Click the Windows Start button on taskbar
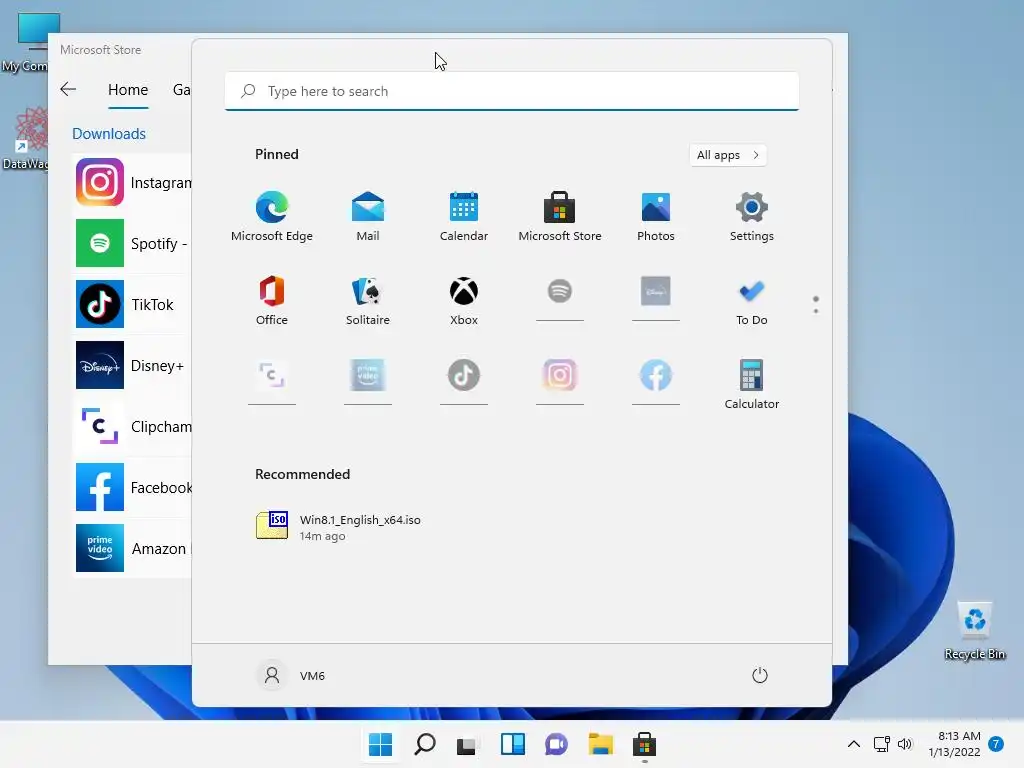The height and width of the screenshot is (768, 1024). (381, 744)
